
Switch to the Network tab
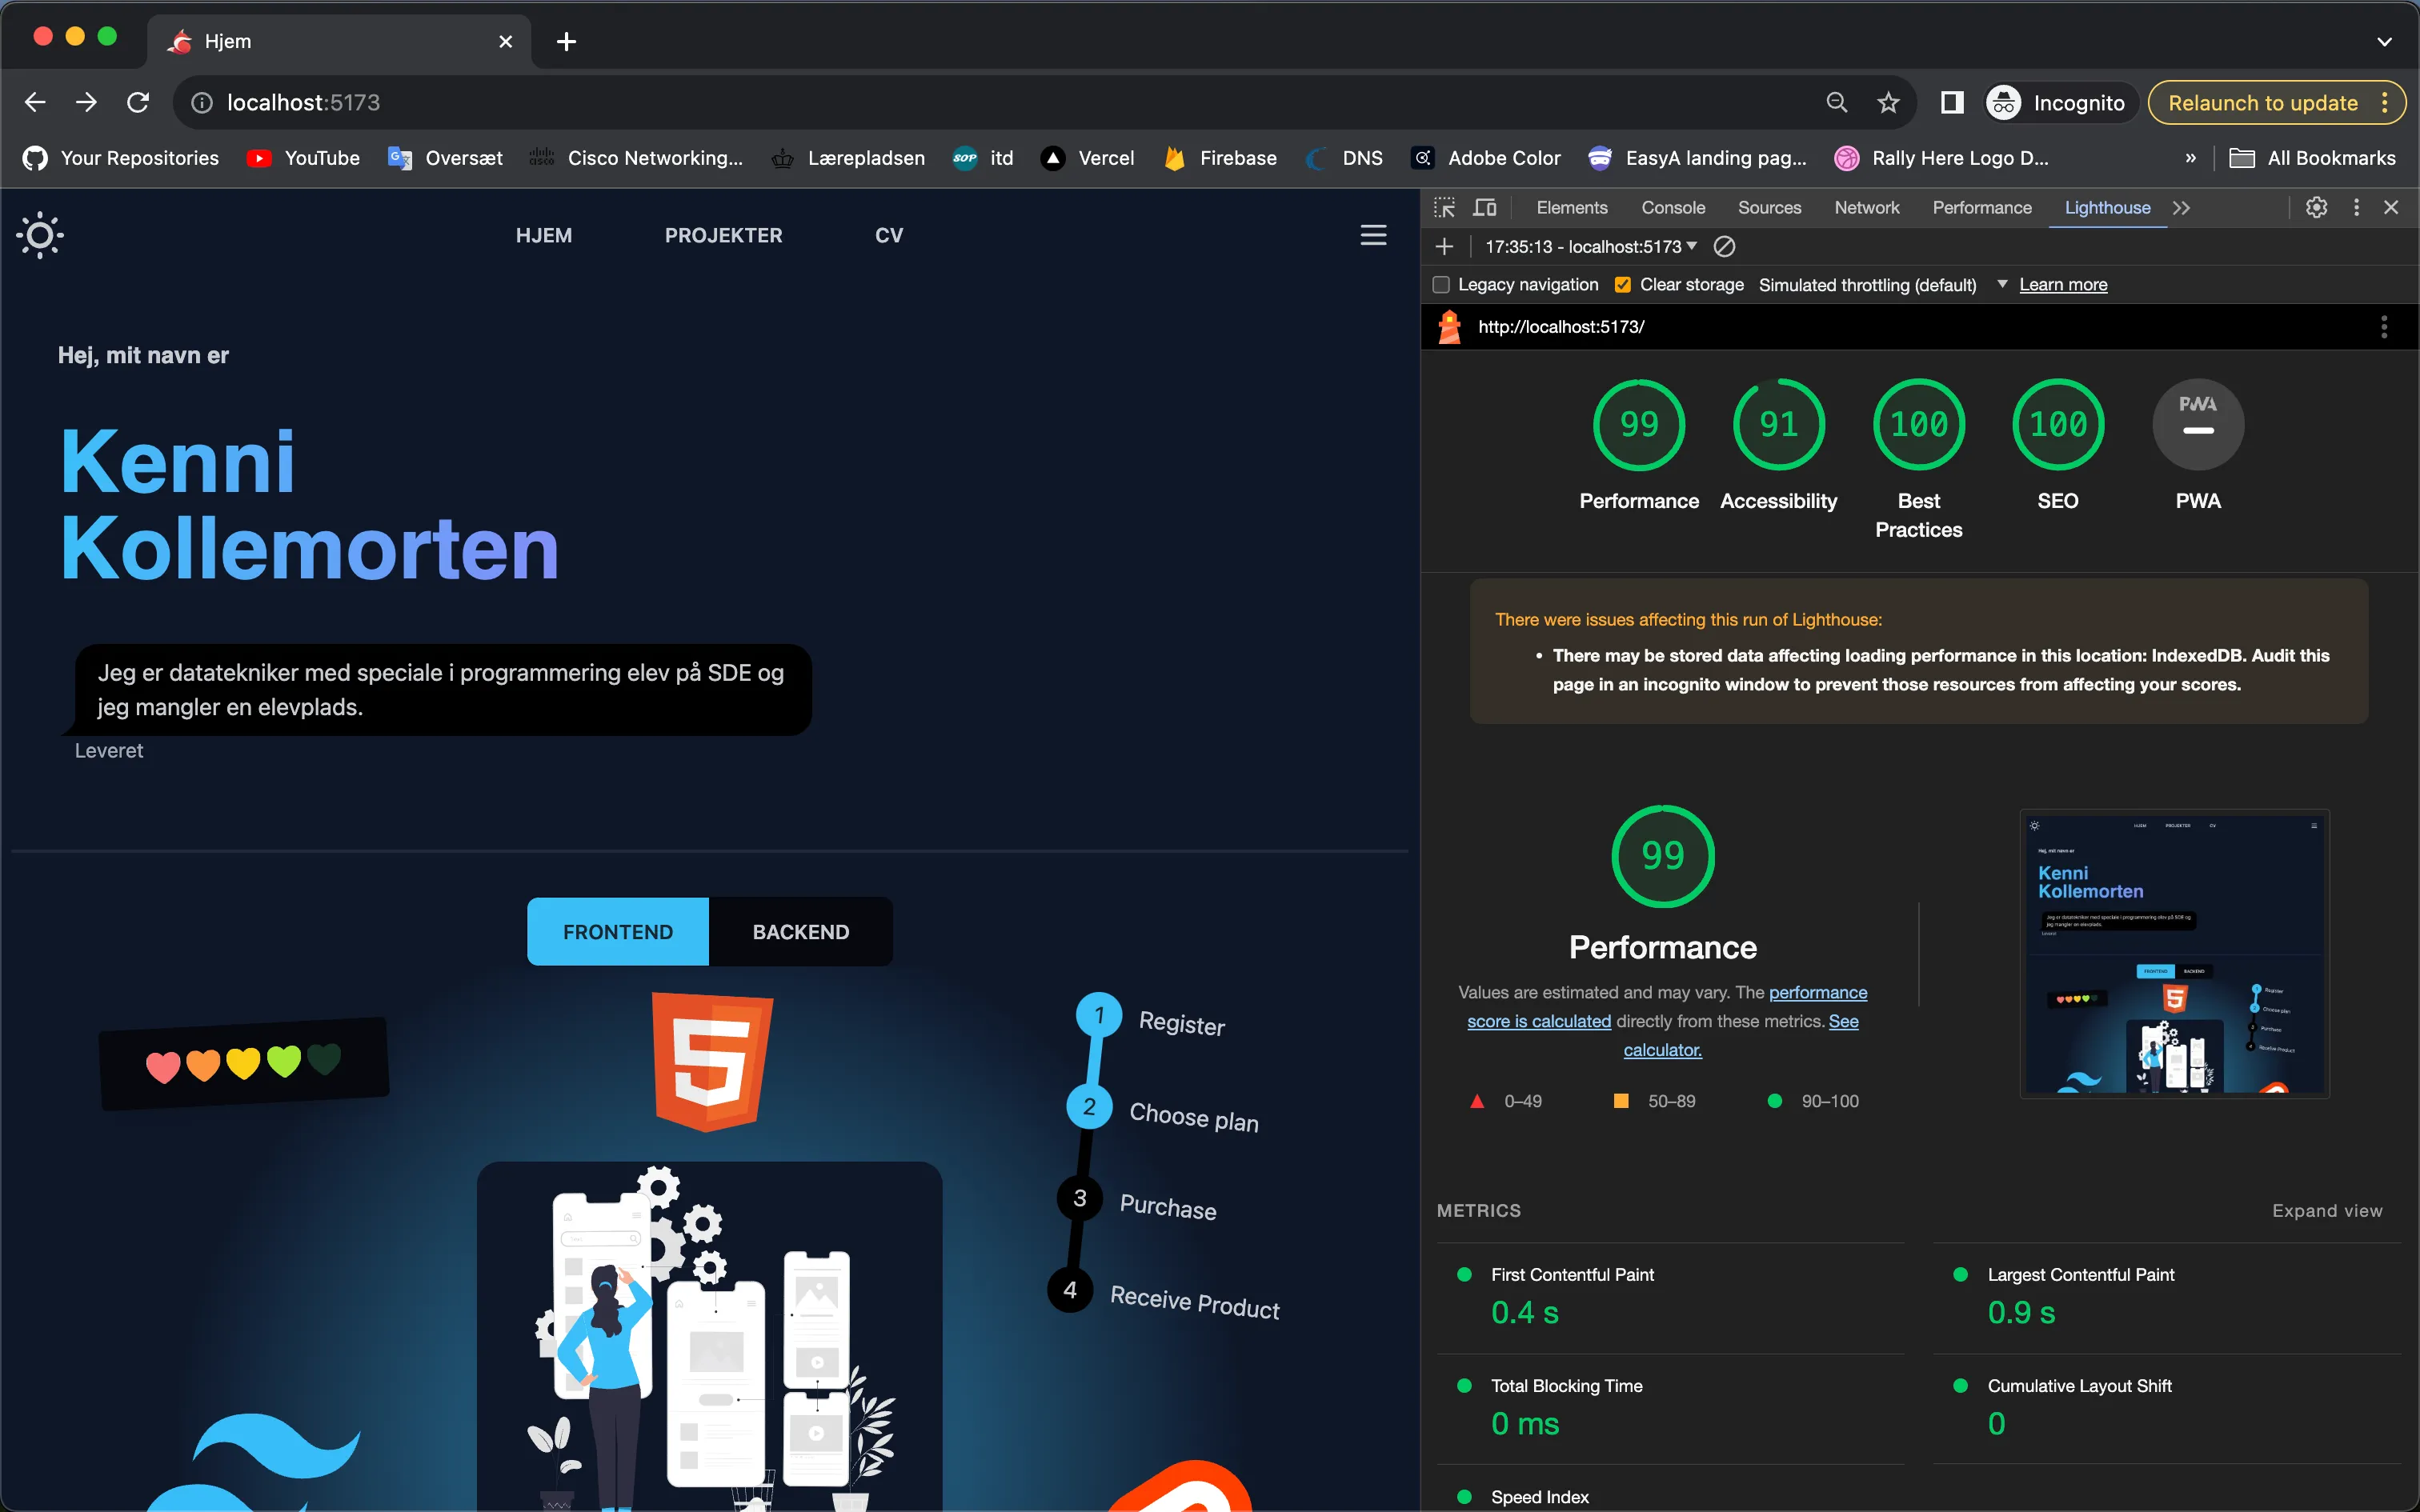[1866, 207]
